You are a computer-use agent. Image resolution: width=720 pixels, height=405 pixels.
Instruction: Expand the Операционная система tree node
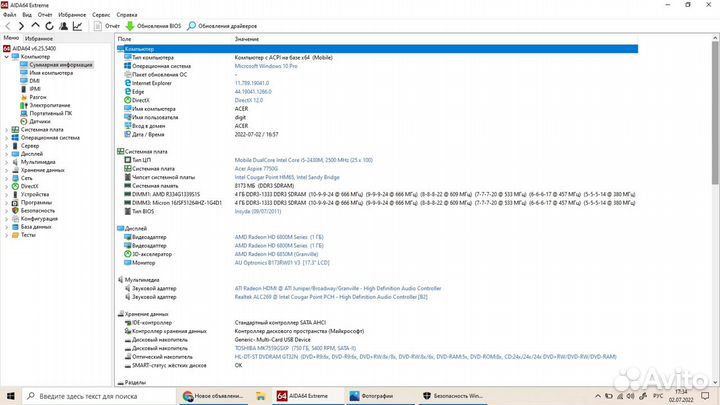pyautogui.click(x=6, y=138)
